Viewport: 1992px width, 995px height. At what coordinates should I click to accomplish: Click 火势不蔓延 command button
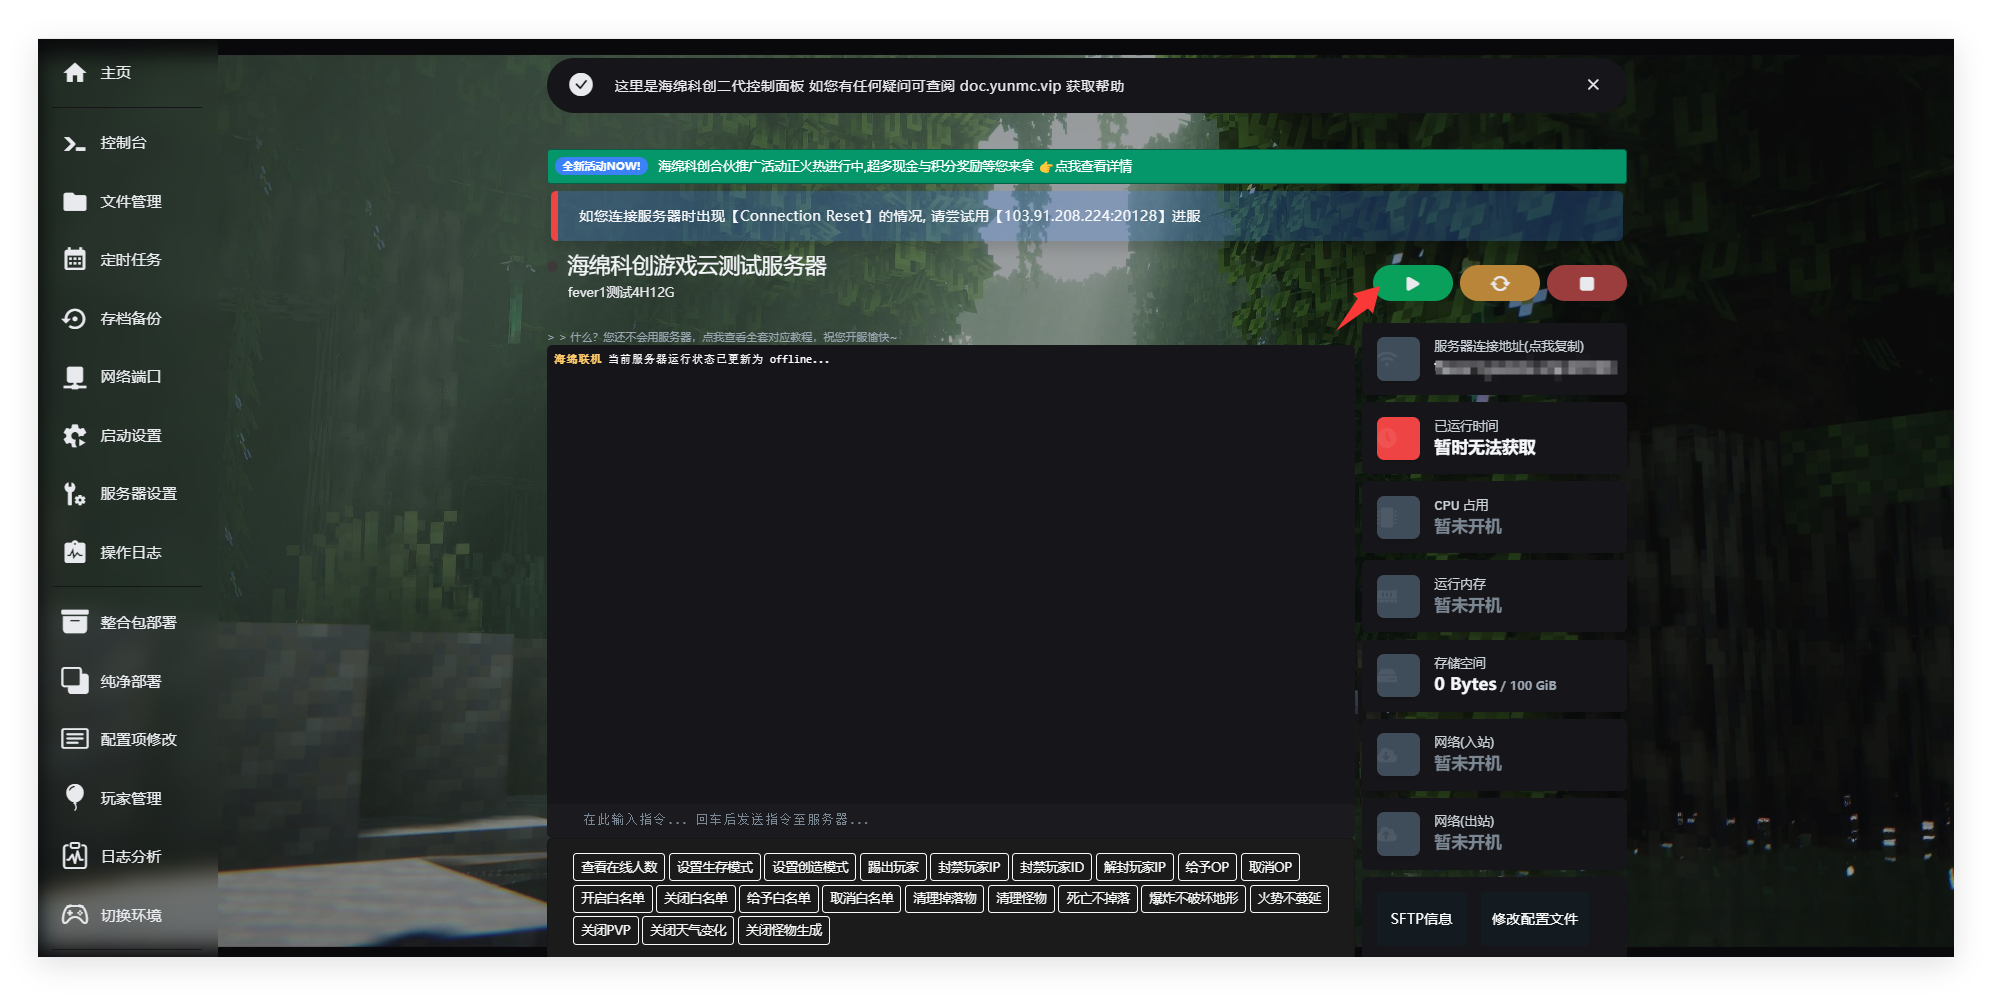click(x=1289, y=898)
